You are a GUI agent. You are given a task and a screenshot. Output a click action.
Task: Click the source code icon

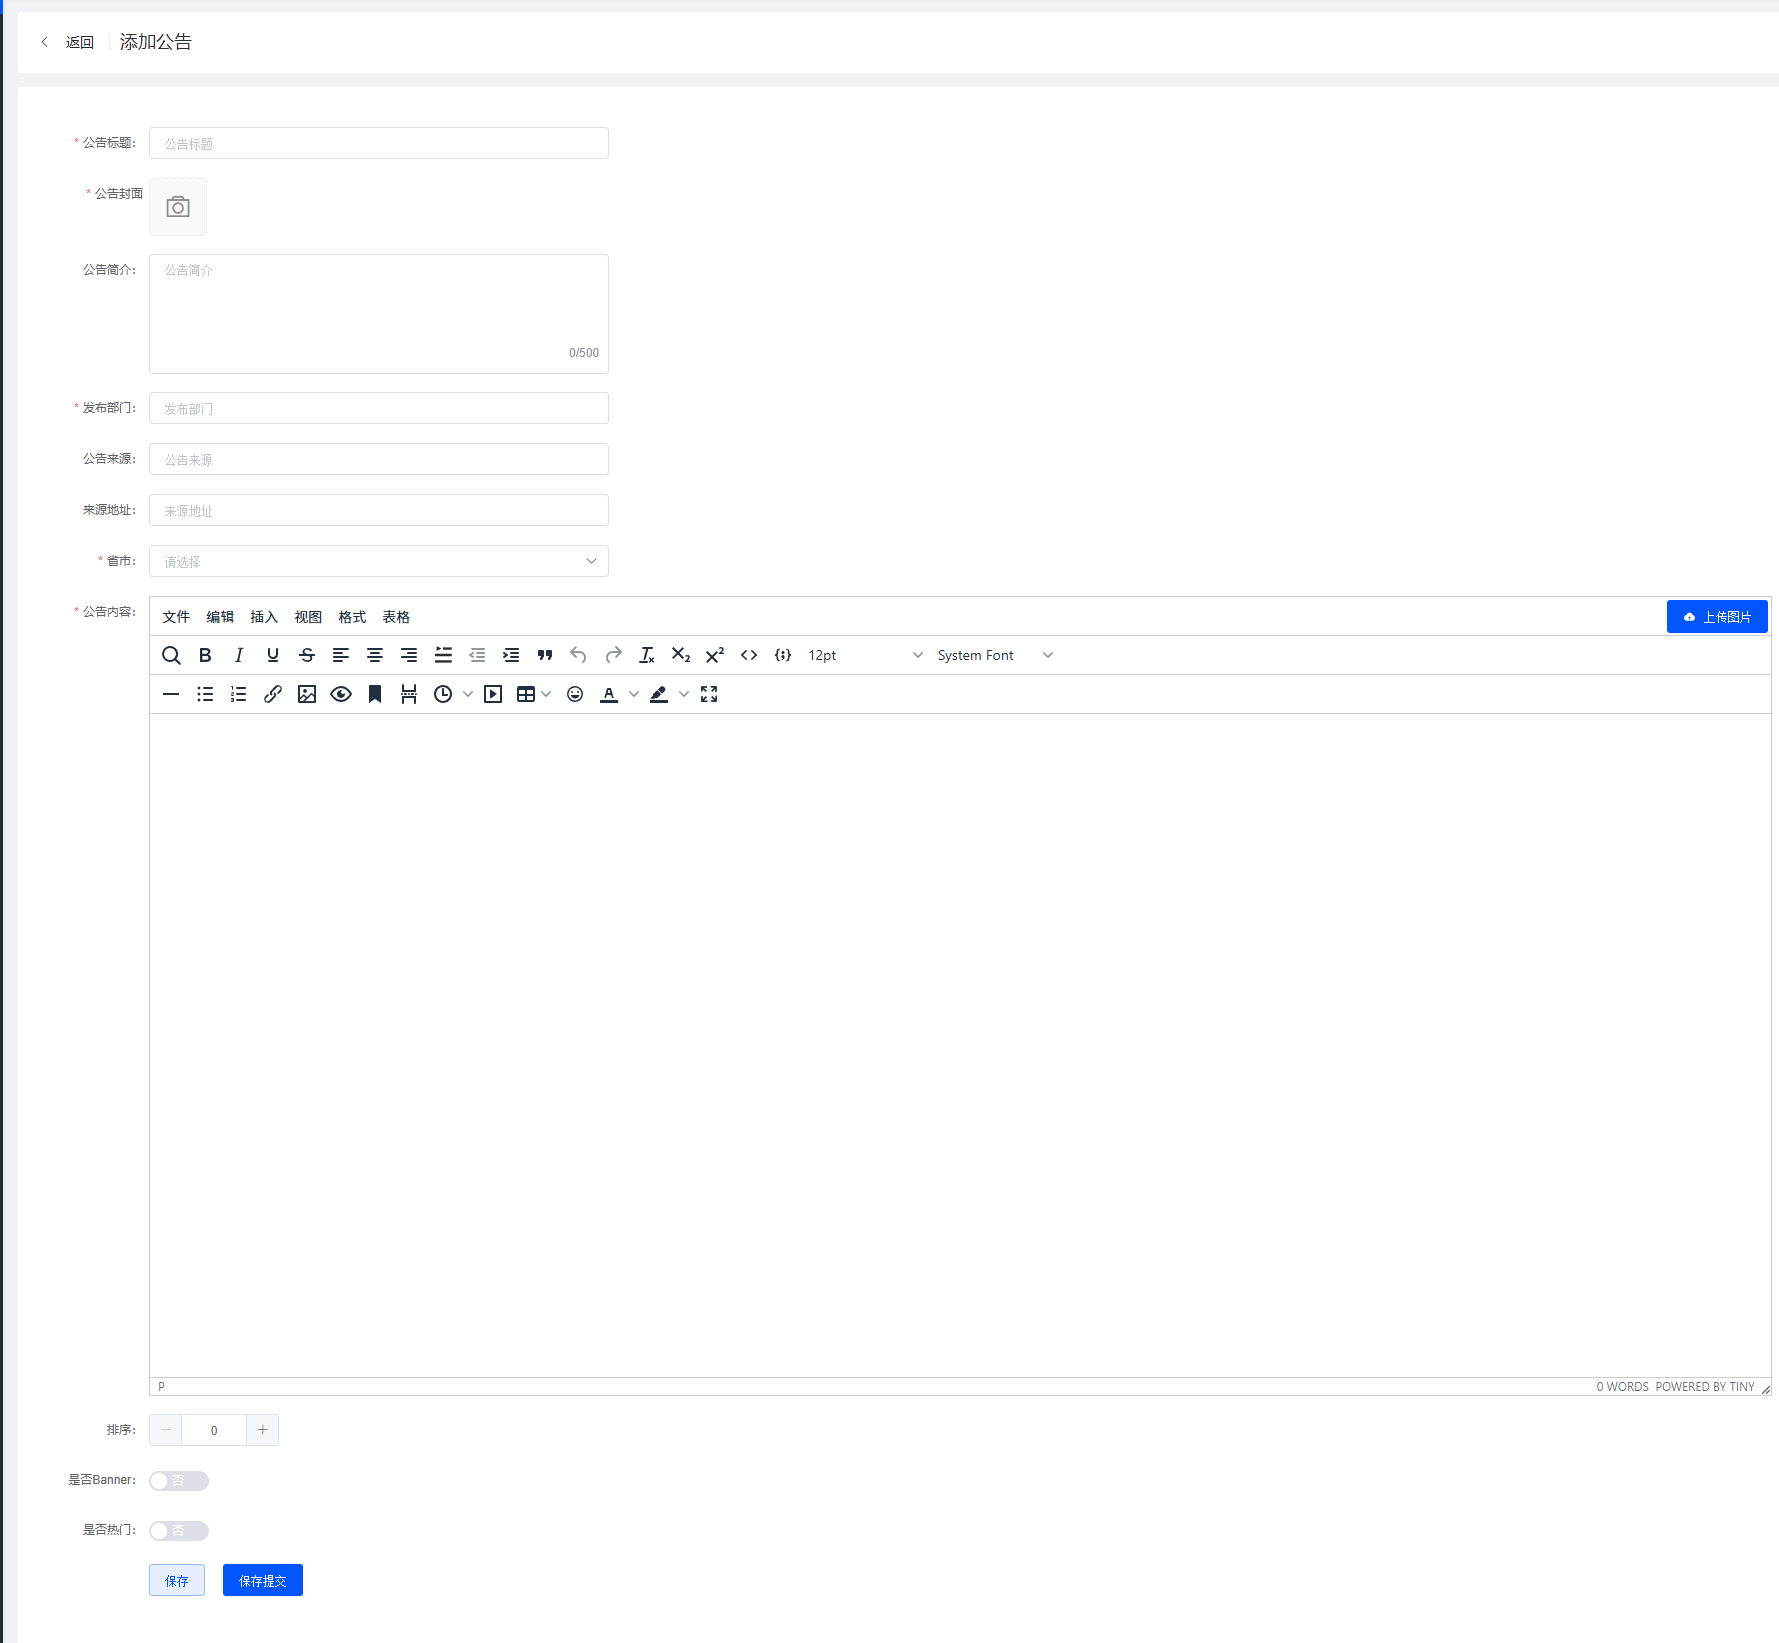tap(749, 655)
